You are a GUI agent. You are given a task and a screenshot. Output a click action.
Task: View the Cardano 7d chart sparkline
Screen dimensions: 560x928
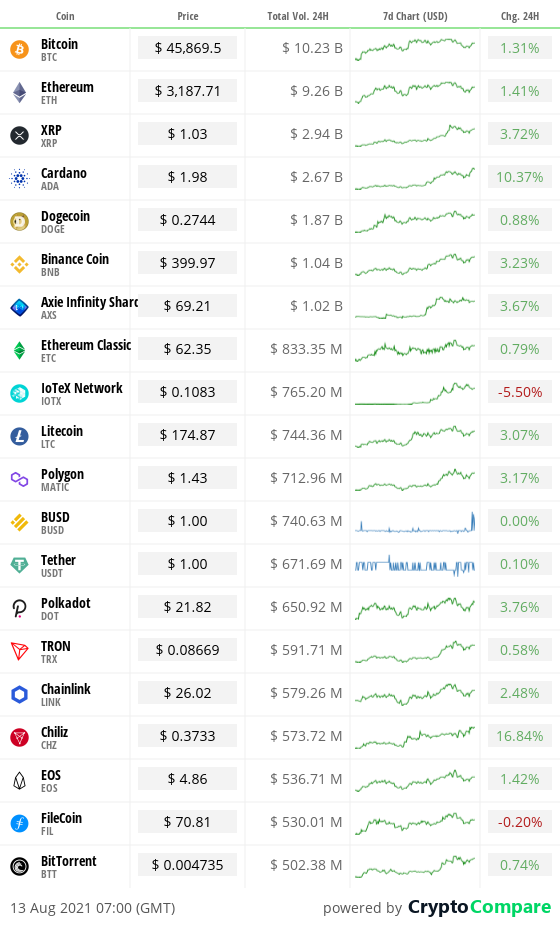415,178
